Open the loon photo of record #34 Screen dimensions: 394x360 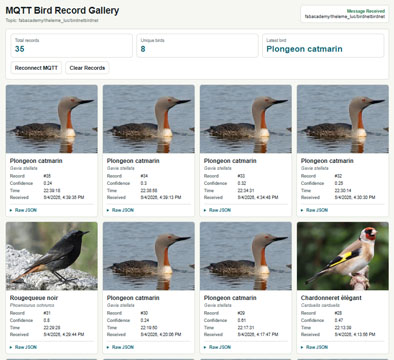[x=149, y=119]
